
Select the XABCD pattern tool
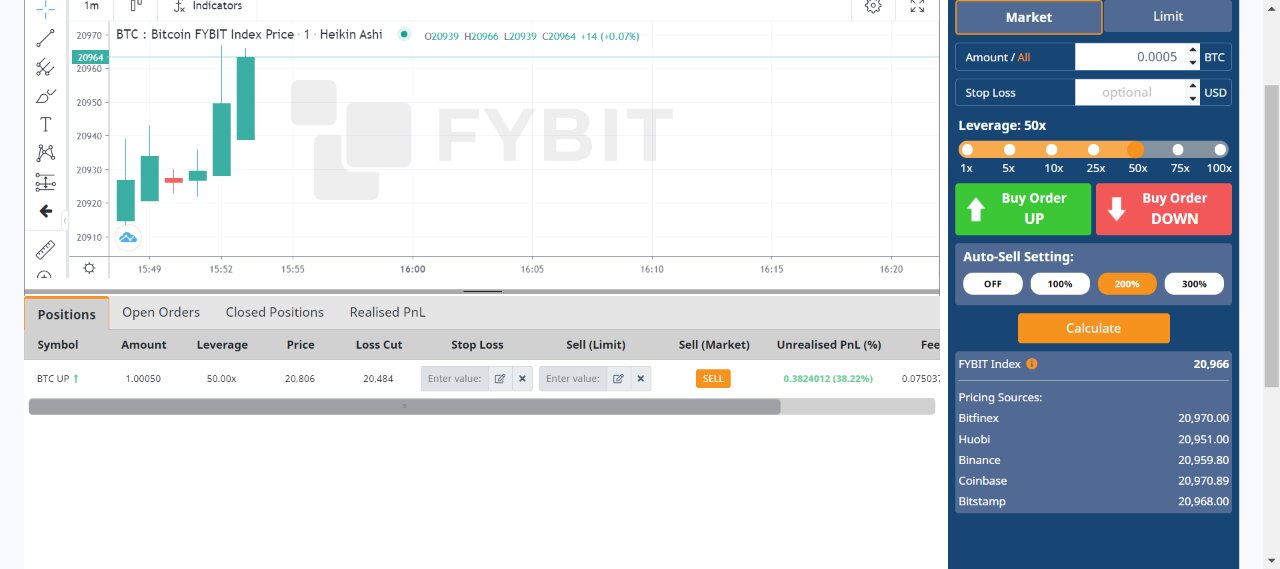45,153
